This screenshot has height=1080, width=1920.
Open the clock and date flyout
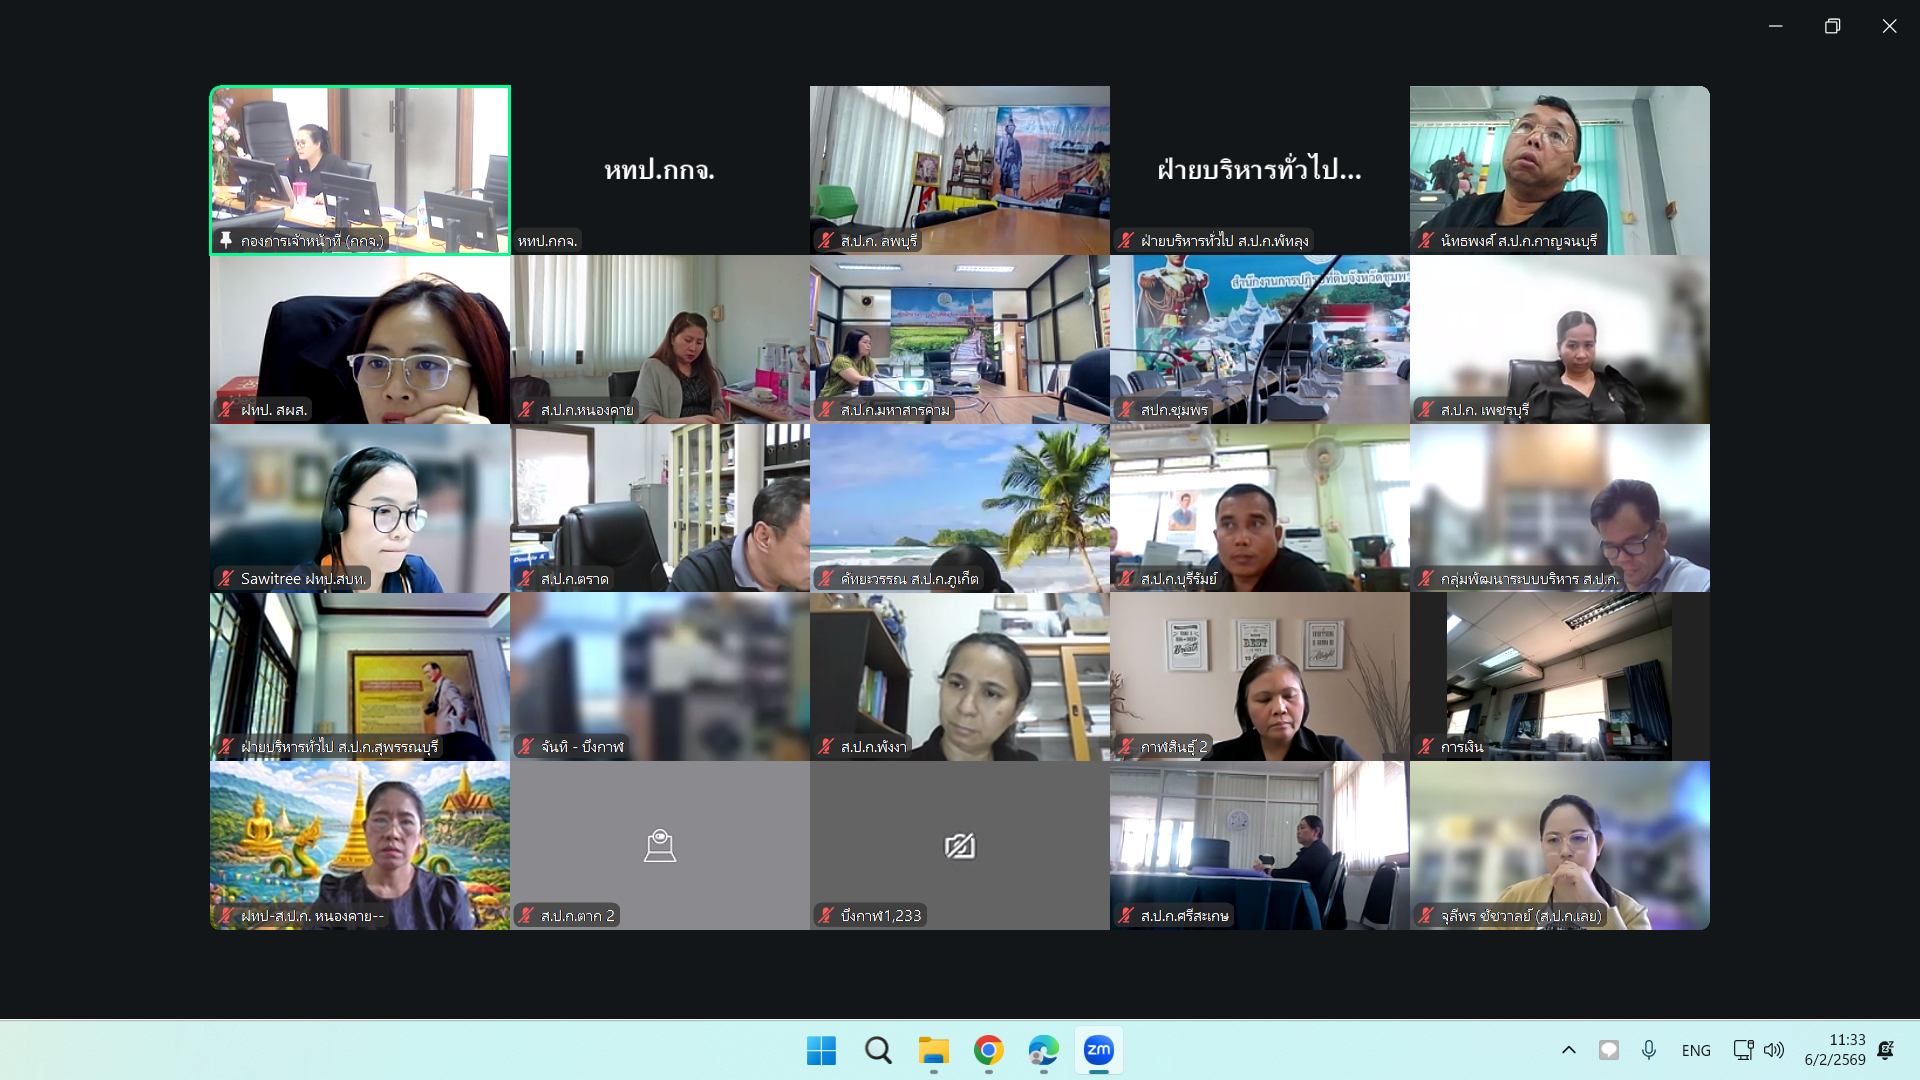(1835, 1050)
